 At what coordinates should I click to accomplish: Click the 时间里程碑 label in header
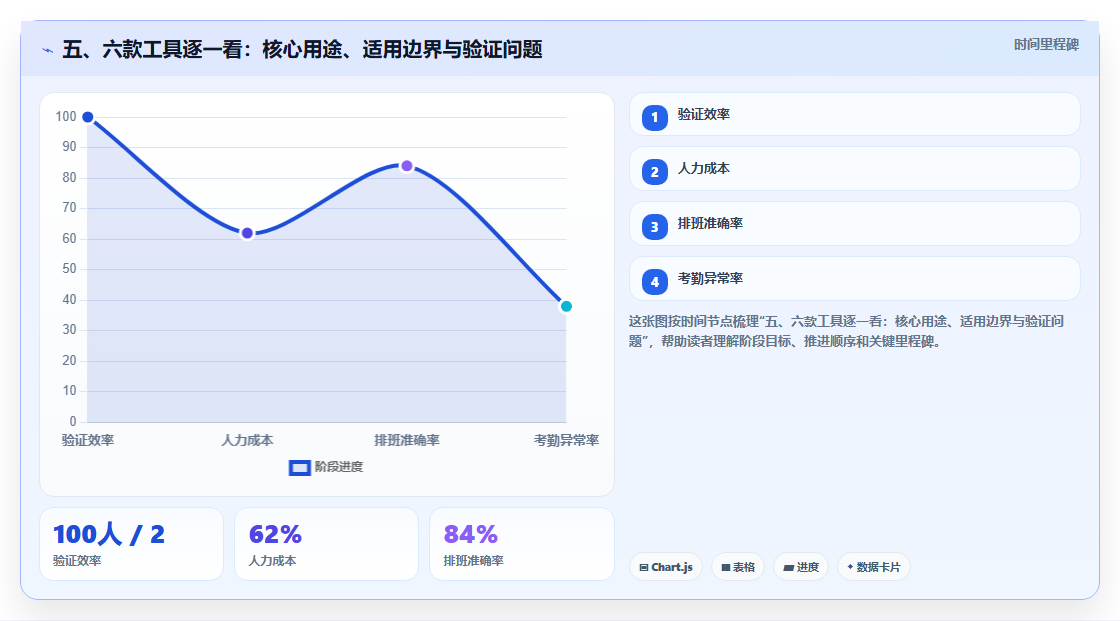(1046, 44)
